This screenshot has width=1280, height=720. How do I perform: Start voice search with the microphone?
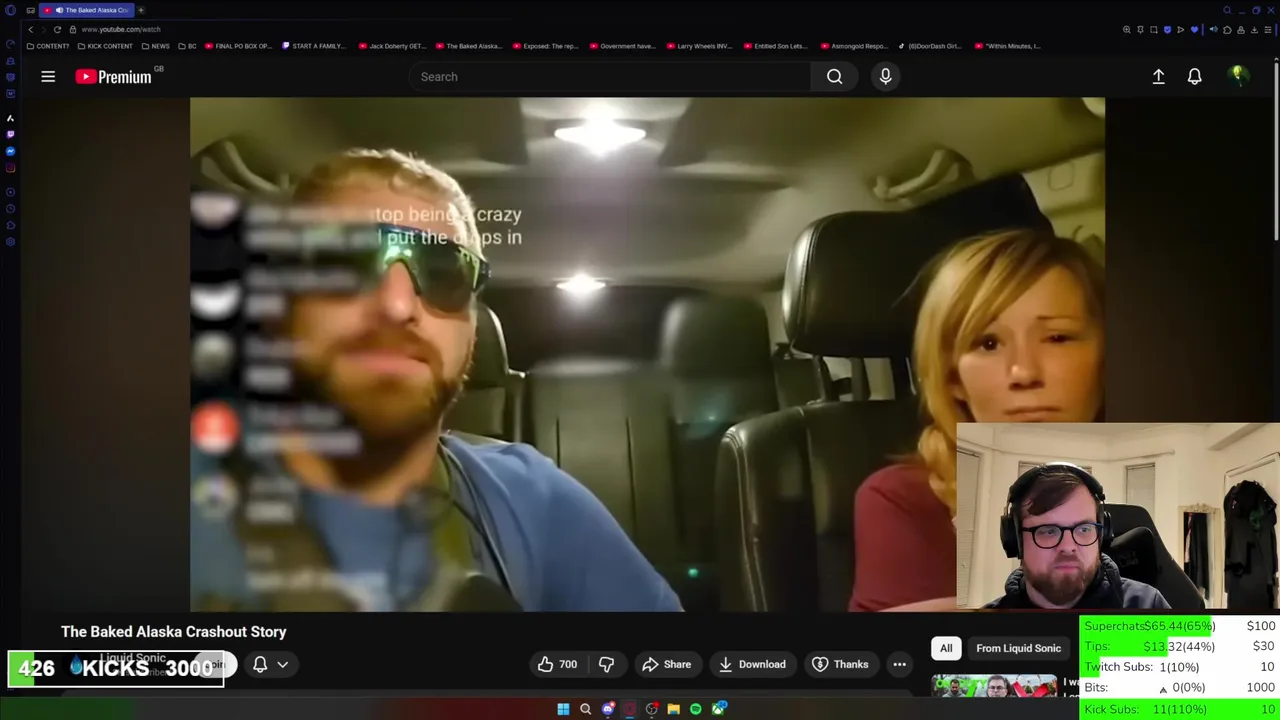(885, 76)
